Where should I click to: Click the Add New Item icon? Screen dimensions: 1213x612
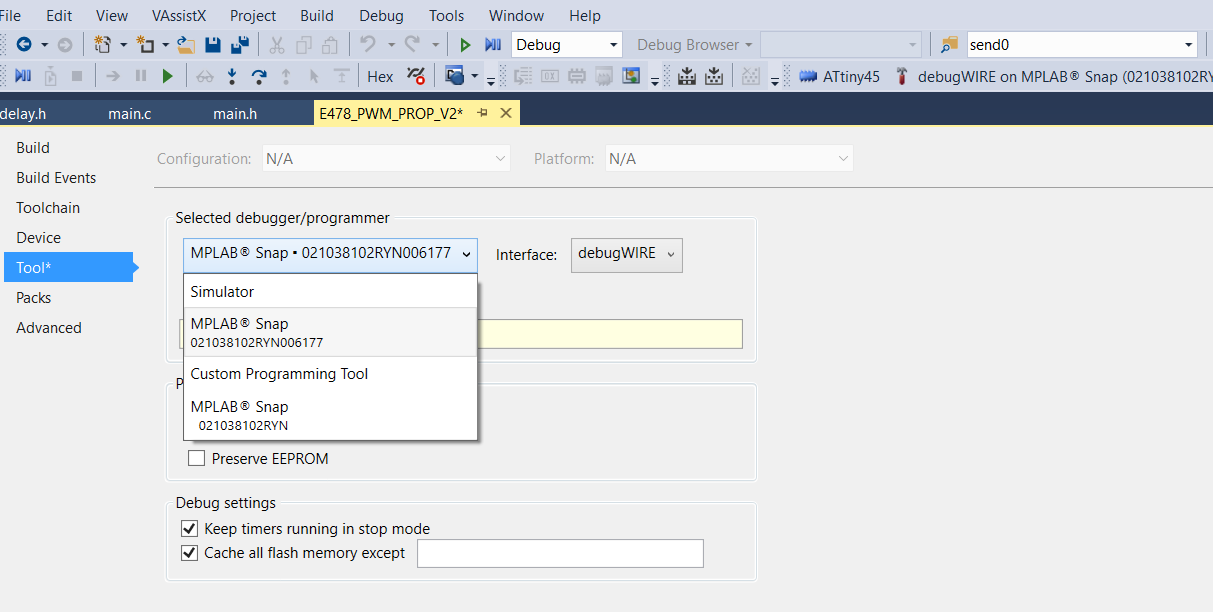(145, 45)
